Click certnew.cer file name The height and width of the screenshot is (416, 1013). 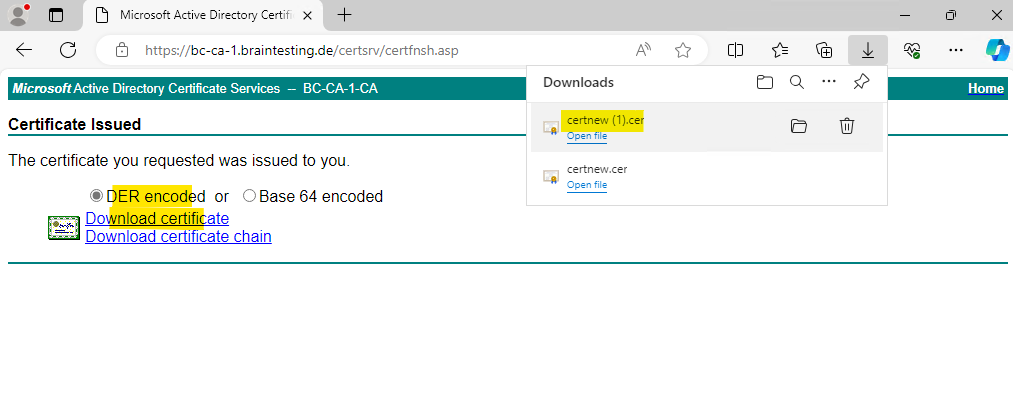[597, 169]
